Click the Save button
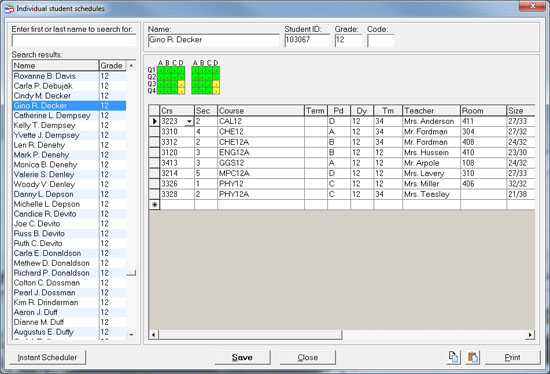Image resolution: width=550 pixels, height=374 pixels. click(x=242, y=357)
